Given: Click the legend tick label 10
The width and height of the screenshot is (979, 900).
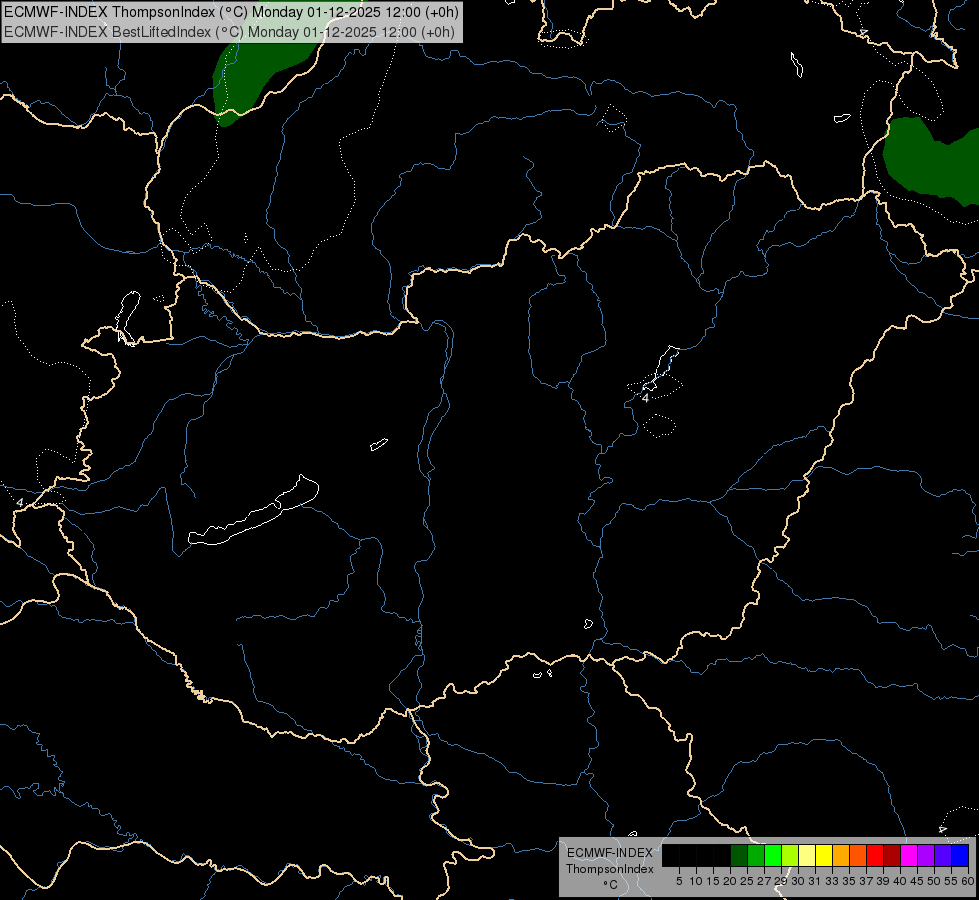Looking at the screenshot, I should pyautogui.click(x=696, y=881).
